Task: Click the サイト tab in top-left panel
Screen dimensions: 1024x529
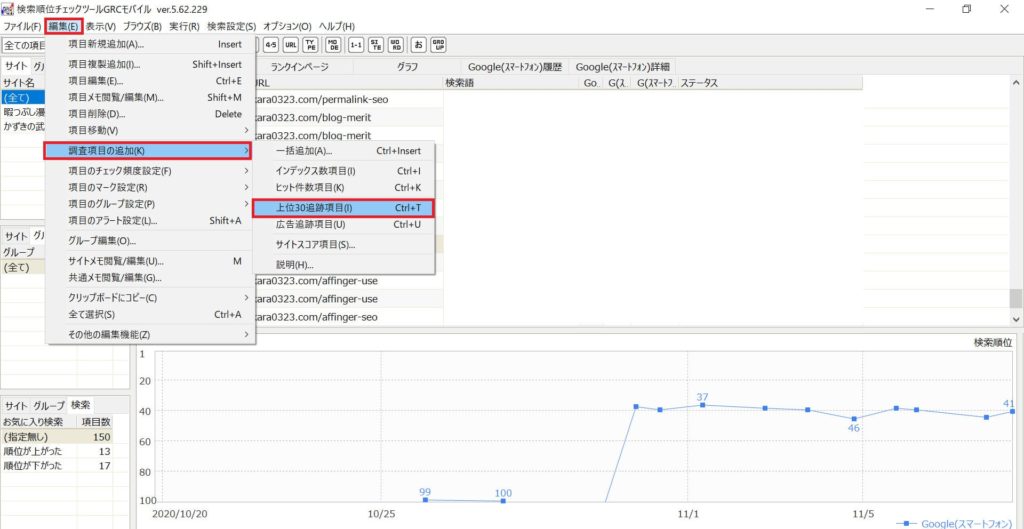Action: [16, 67]
